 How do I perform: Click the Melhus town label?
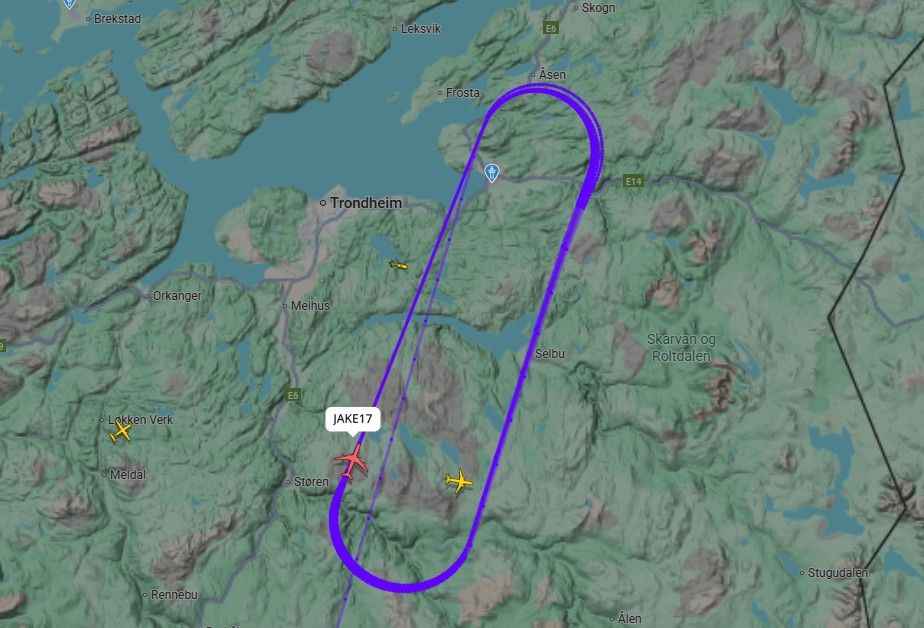tap(310, 306)
